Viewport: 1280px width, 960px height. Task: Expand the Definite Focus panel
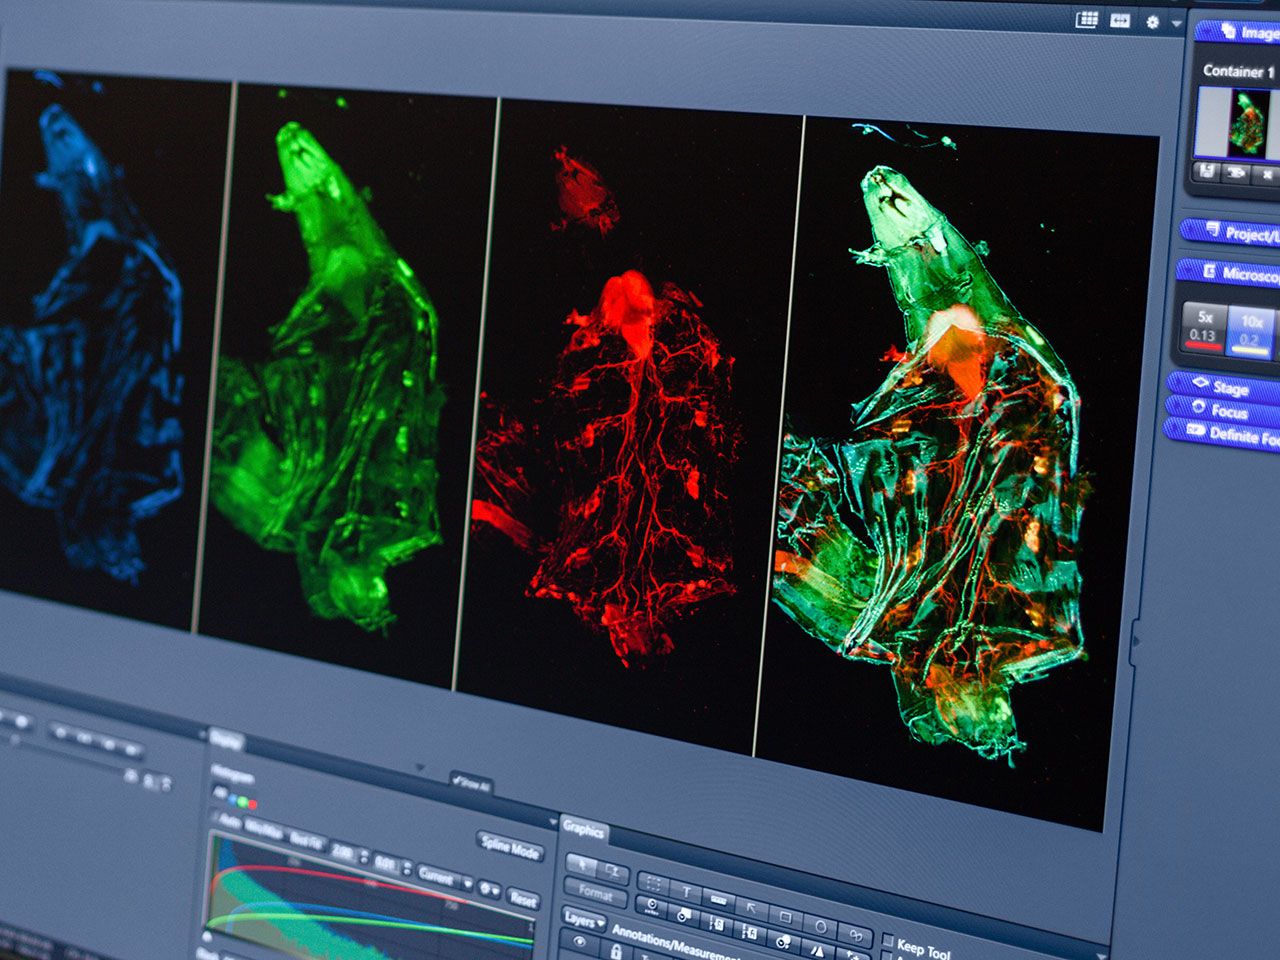pos(1222,434)
